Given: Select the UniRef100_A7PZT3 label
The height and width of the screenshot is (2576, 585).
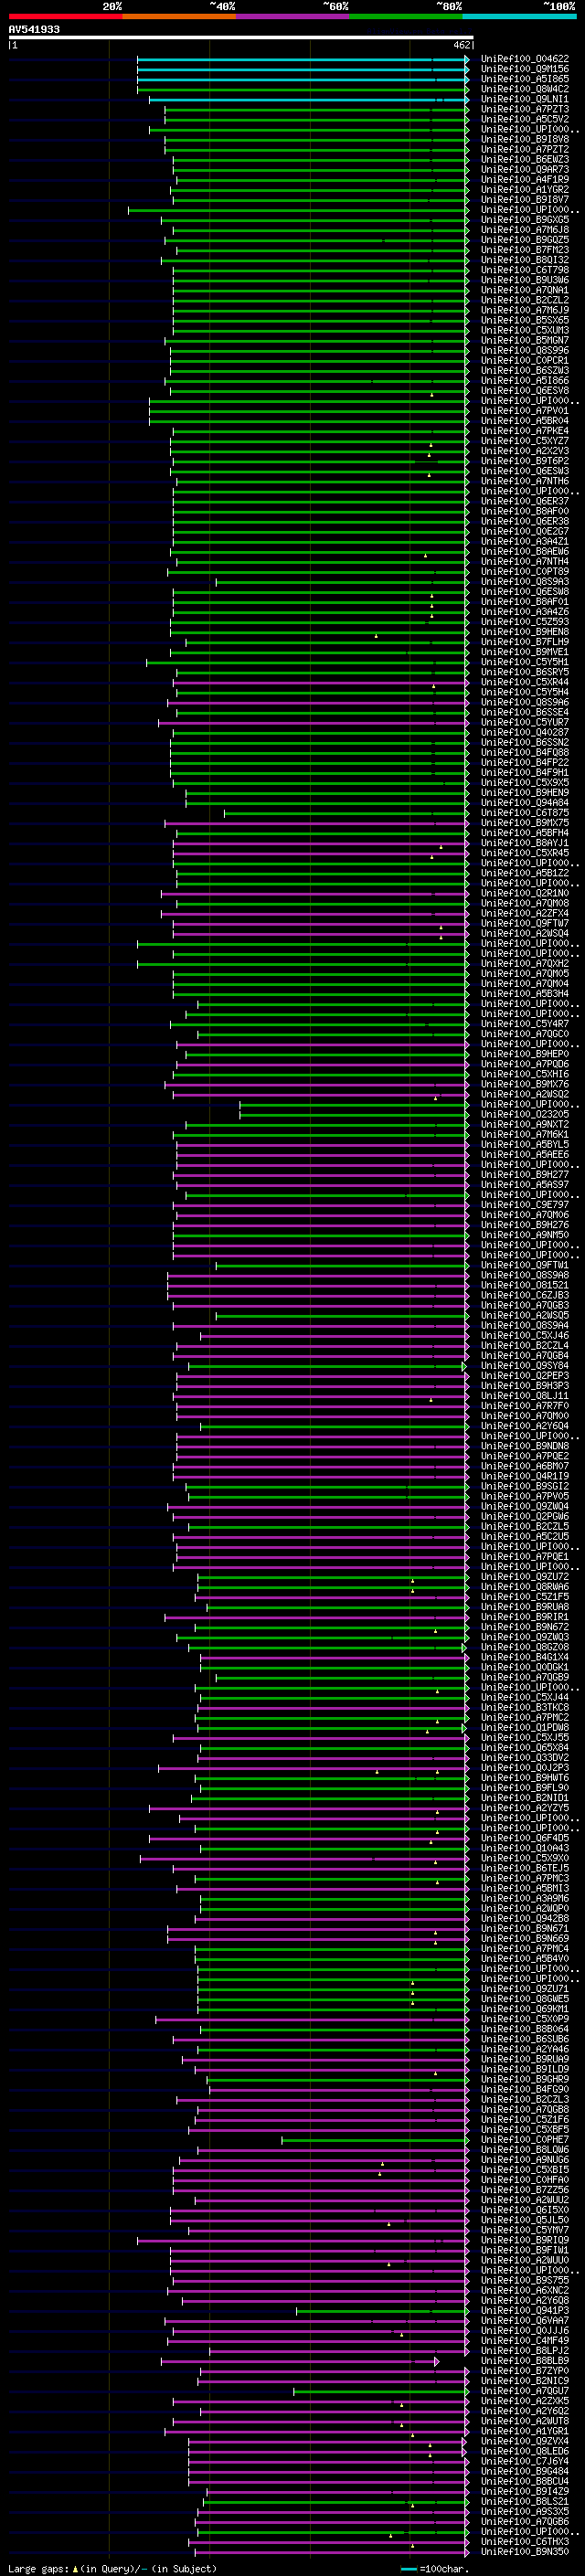Looking at the screenshot, I should coord(525,109).
